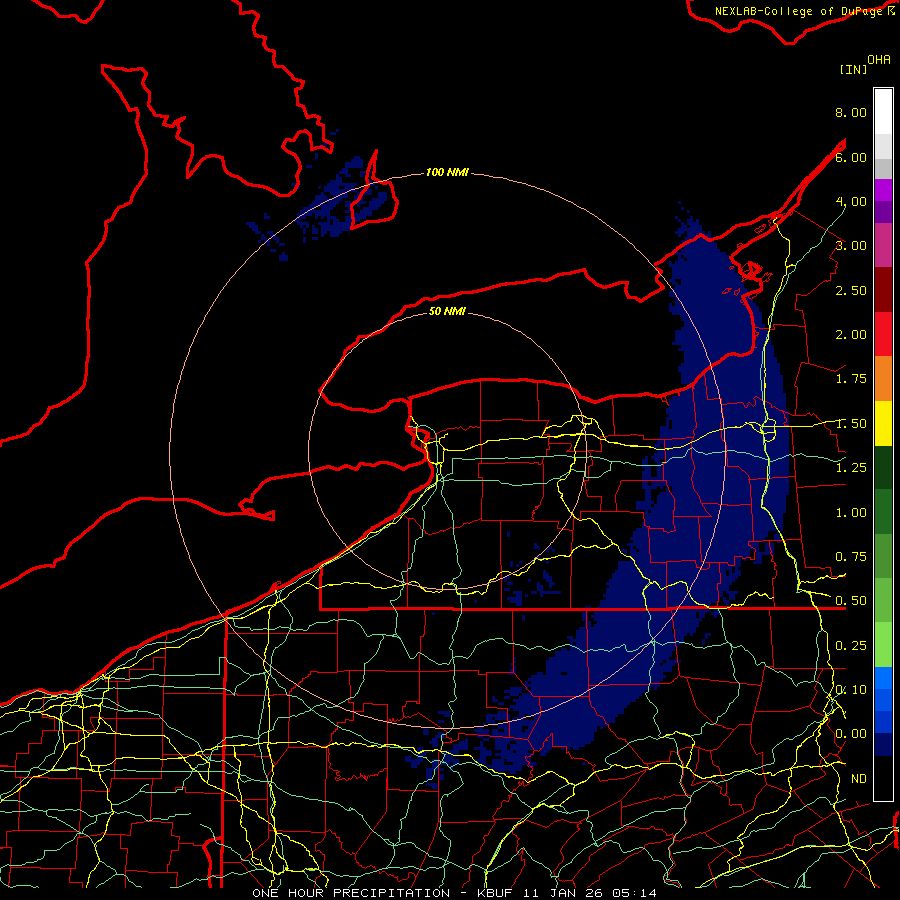Pick the dark red legend swatch
The height and width of the screenshot is (900, 900).
tap(883, 290)
